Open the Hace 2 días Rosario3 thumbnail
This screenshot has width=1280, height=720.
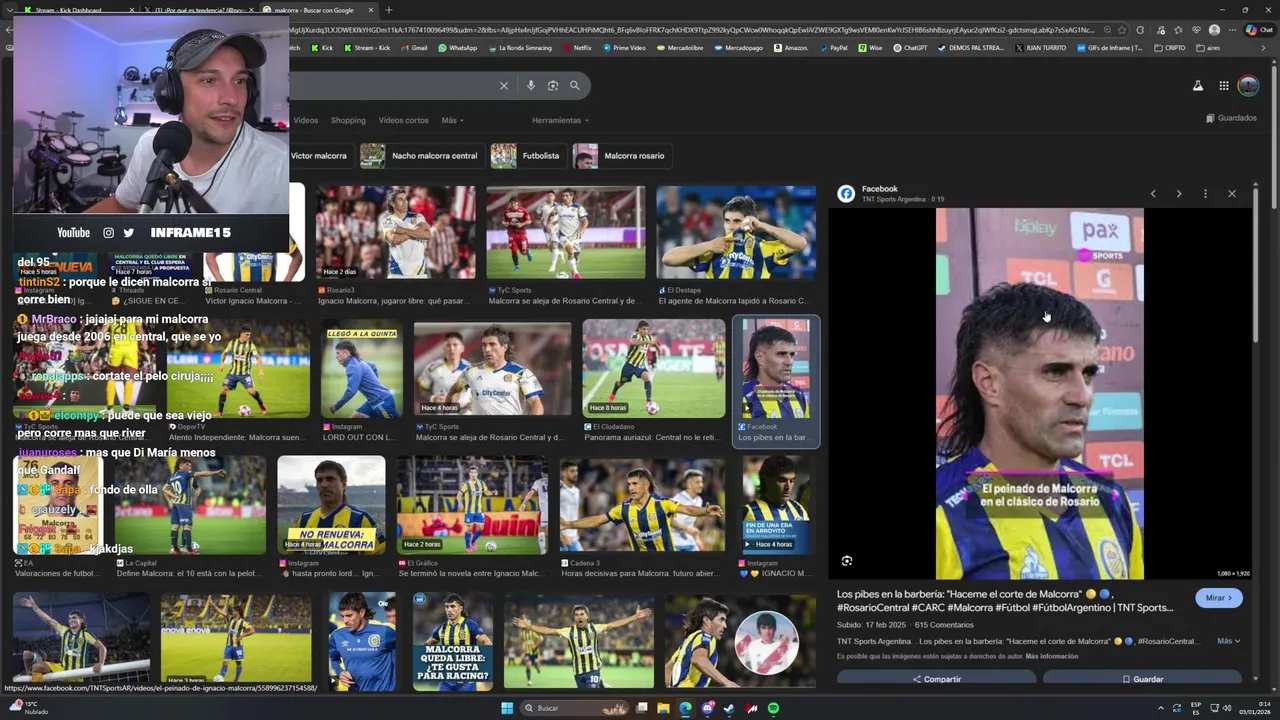[396, 232]
